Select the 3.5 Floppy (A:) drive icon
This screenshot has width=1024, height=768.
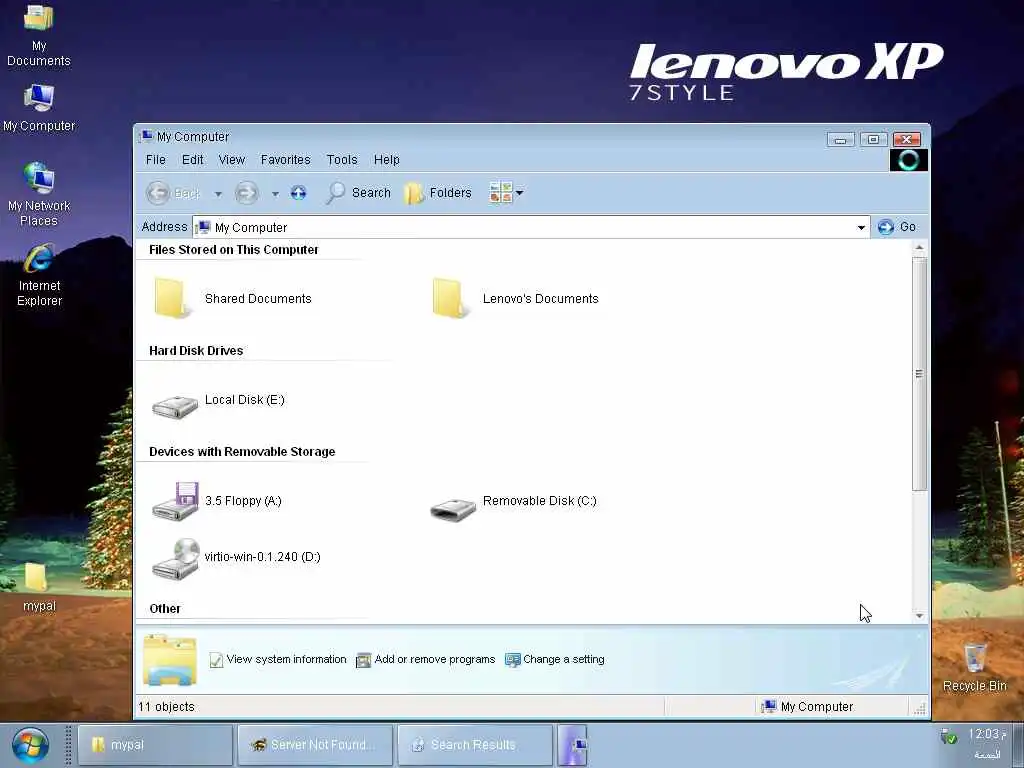(175, 501)
